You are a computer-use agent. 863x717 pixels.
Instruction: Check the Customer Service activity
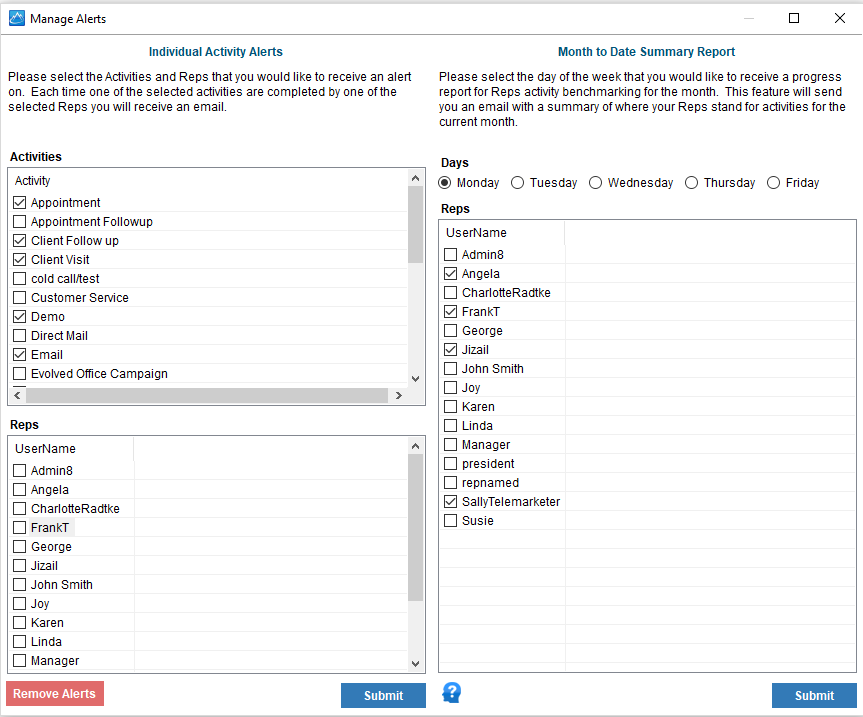coord(20,298)
